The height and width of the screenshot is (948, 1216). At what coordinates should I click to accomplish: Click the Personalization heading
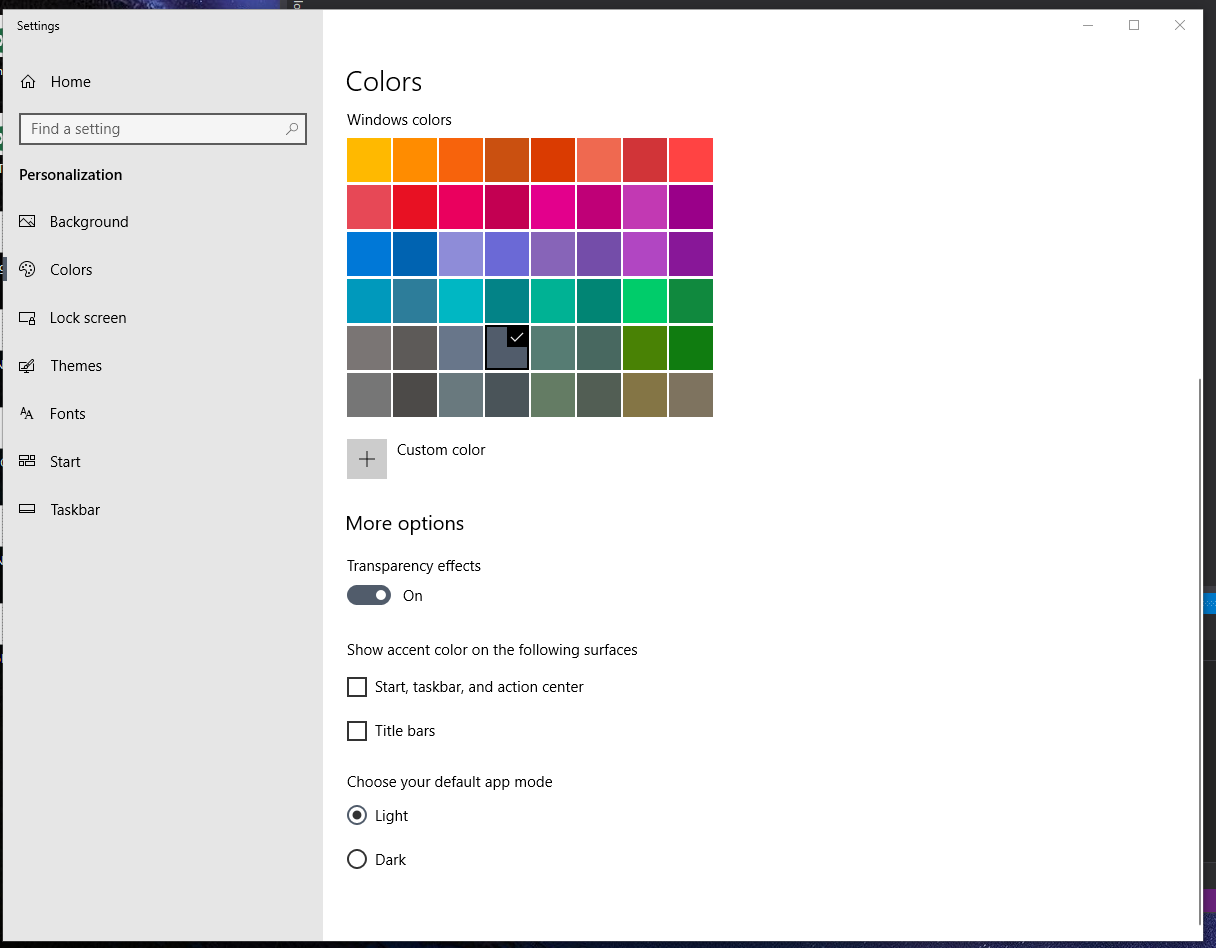(70, 174)
